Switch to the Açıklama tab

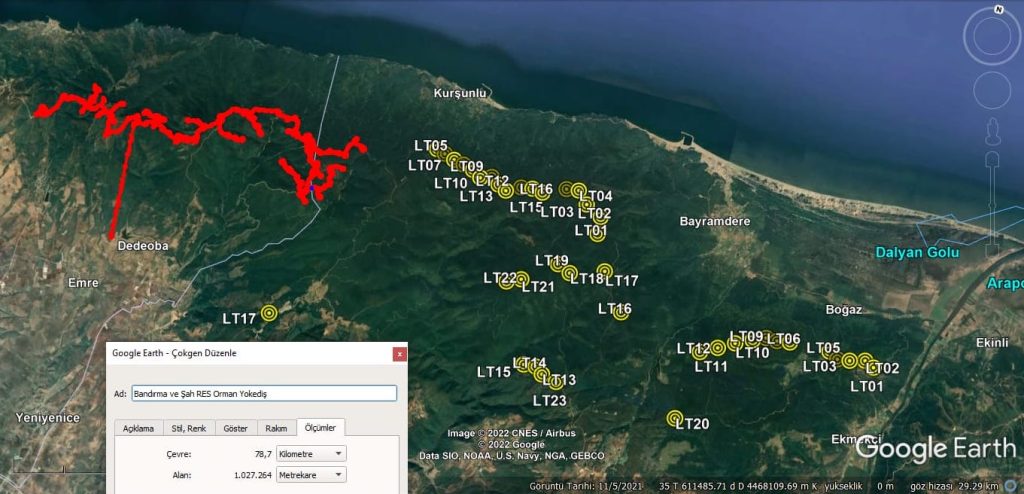[x=138, y=428]
